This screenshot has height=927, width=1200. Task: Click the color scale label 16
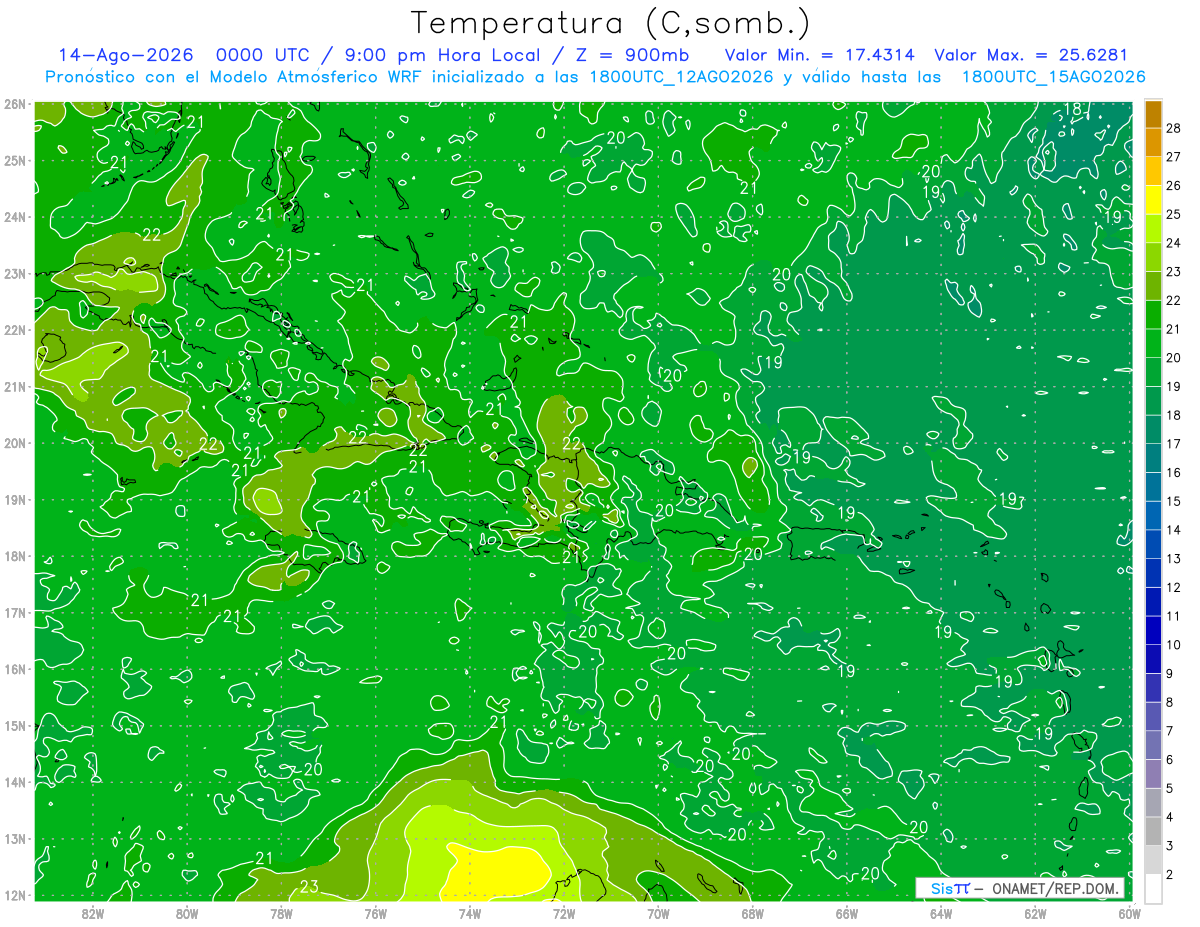point(1173,473)
